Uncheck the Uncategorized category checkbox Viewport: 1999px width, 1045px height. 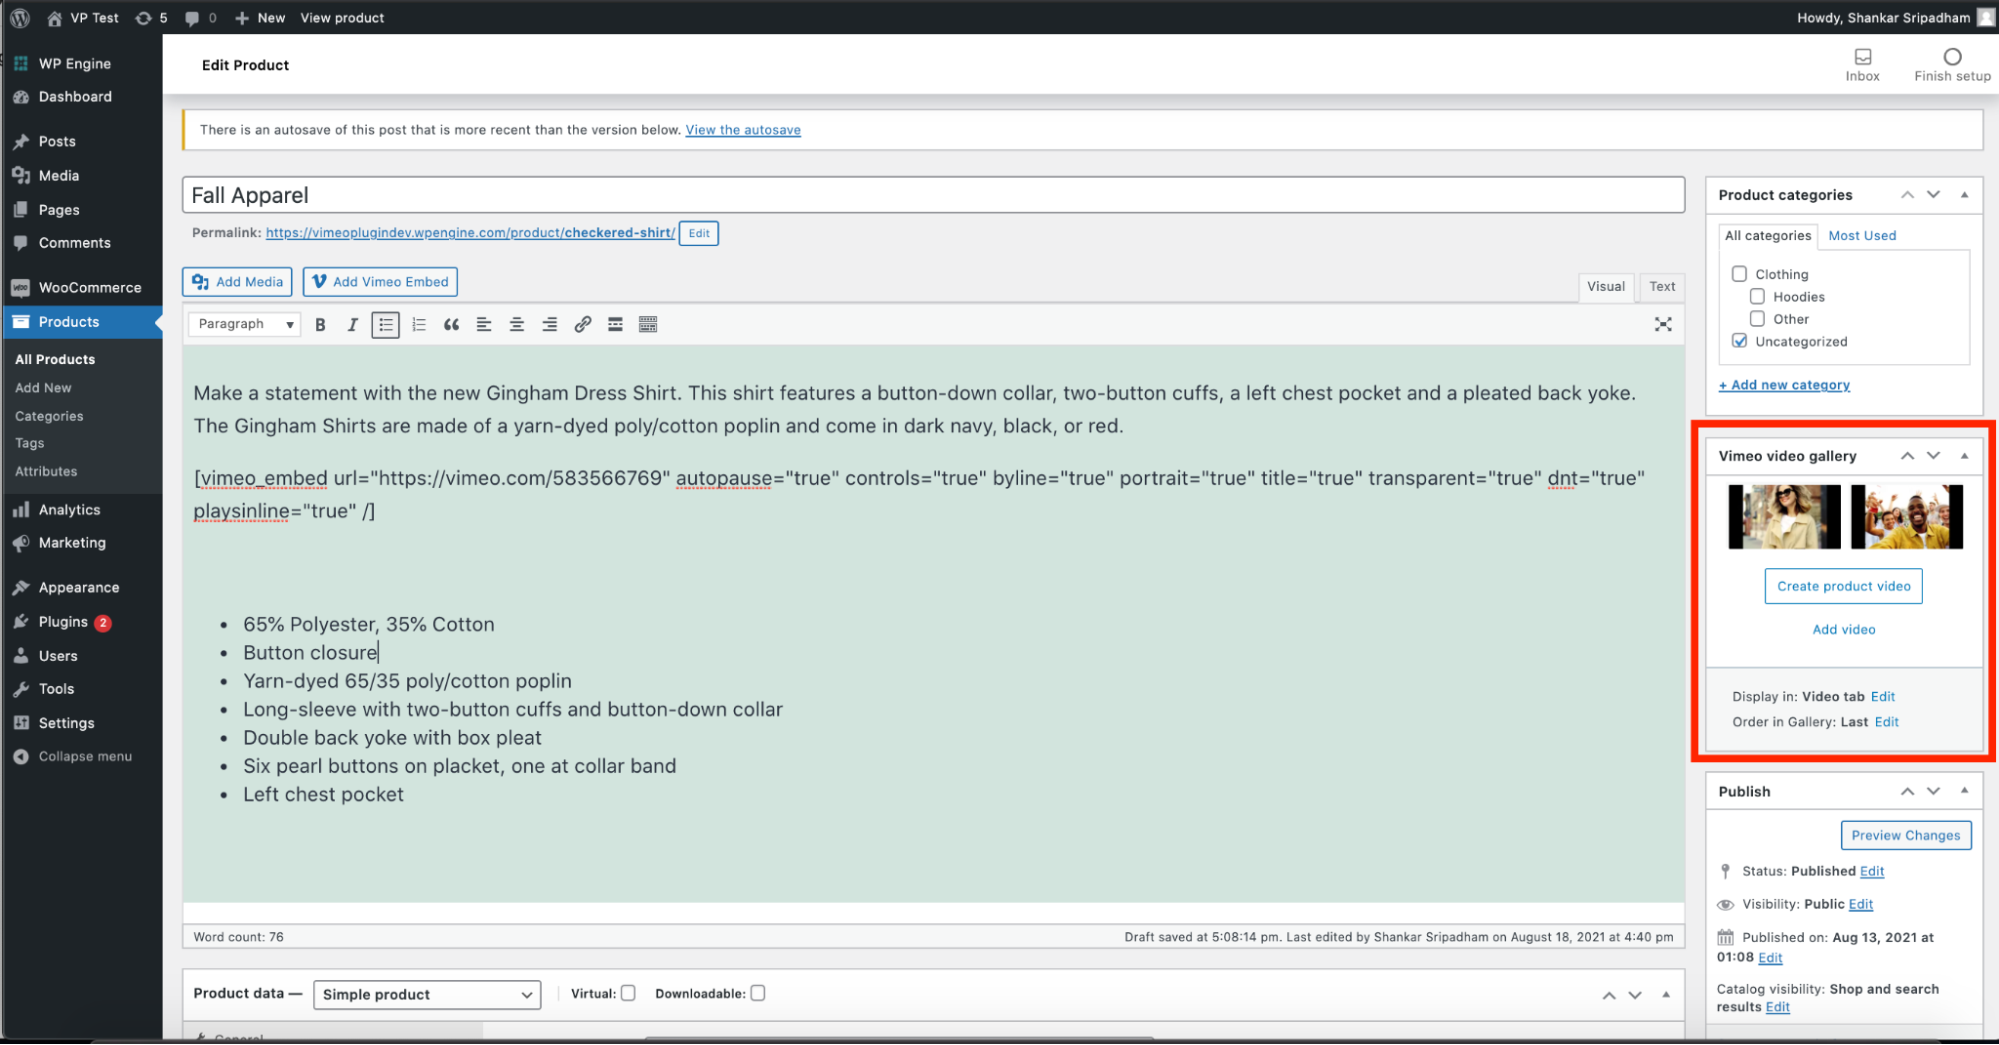(1739, 341)
